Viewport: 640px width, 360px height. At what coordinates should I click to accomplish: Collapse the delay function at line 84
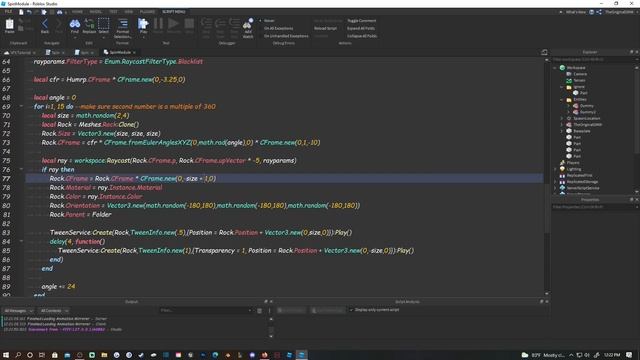(22, 241)
